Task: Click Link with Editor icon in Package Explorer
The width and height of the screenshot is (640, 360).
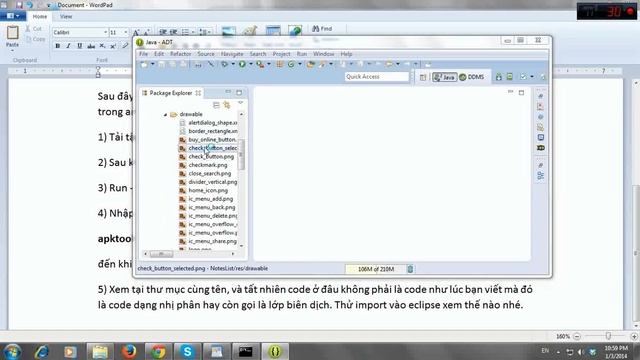Action: (x=227, y=105)
